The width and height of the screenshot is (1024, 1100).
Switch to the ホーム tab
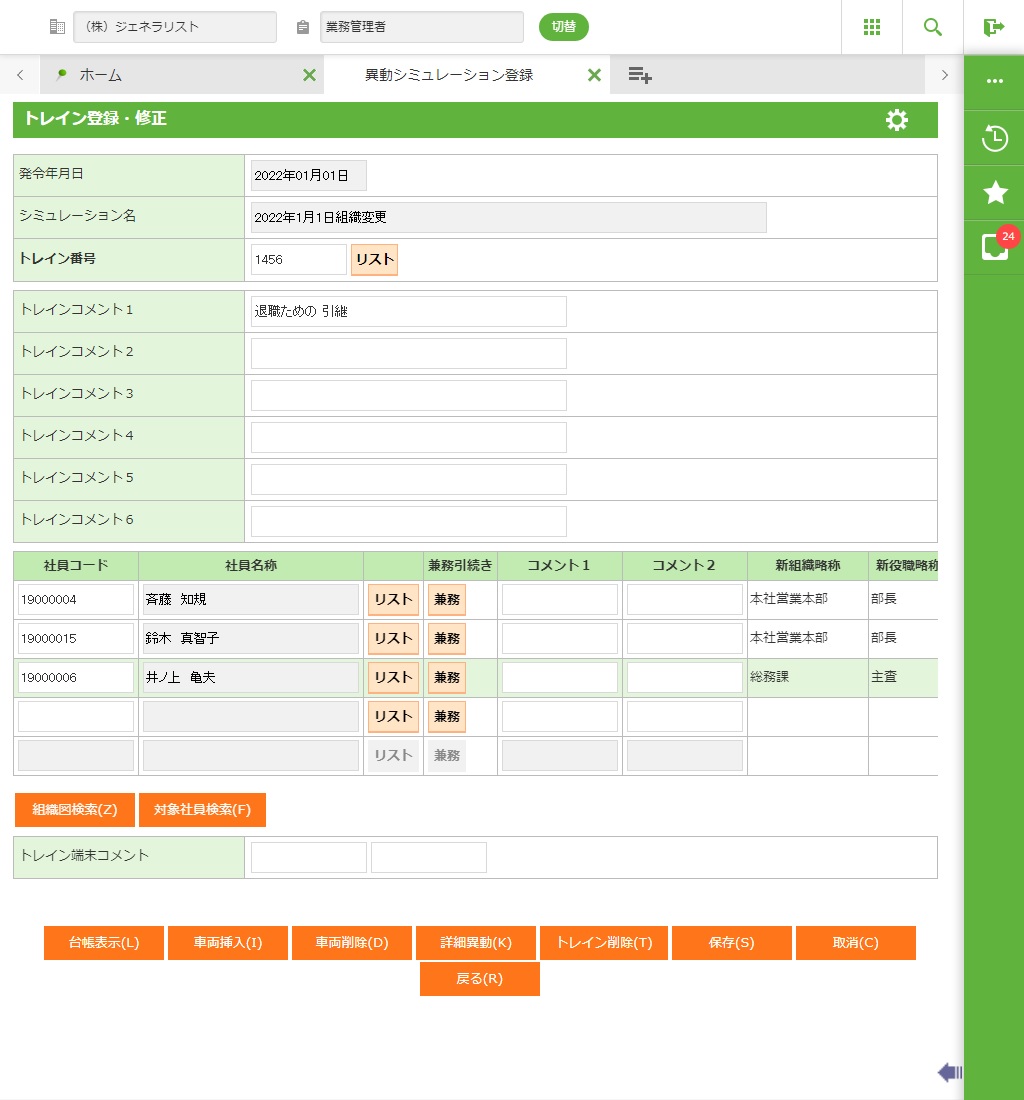pos(100,75)
